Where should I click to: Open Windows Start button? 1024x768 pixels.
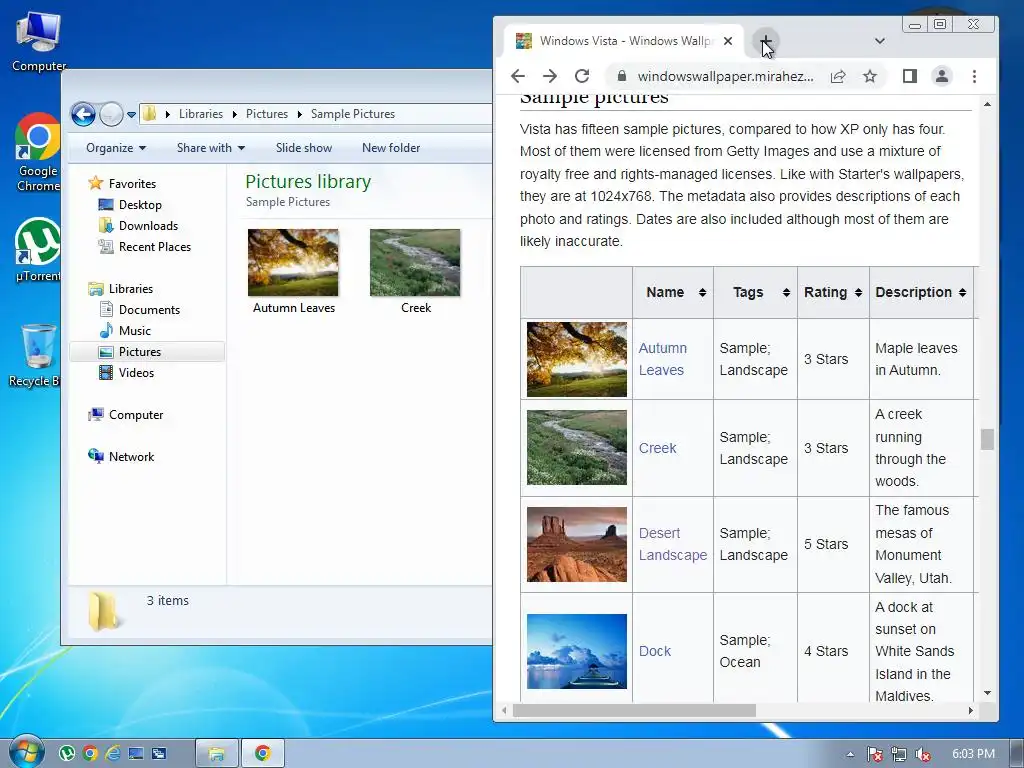(x=27, y=753)
